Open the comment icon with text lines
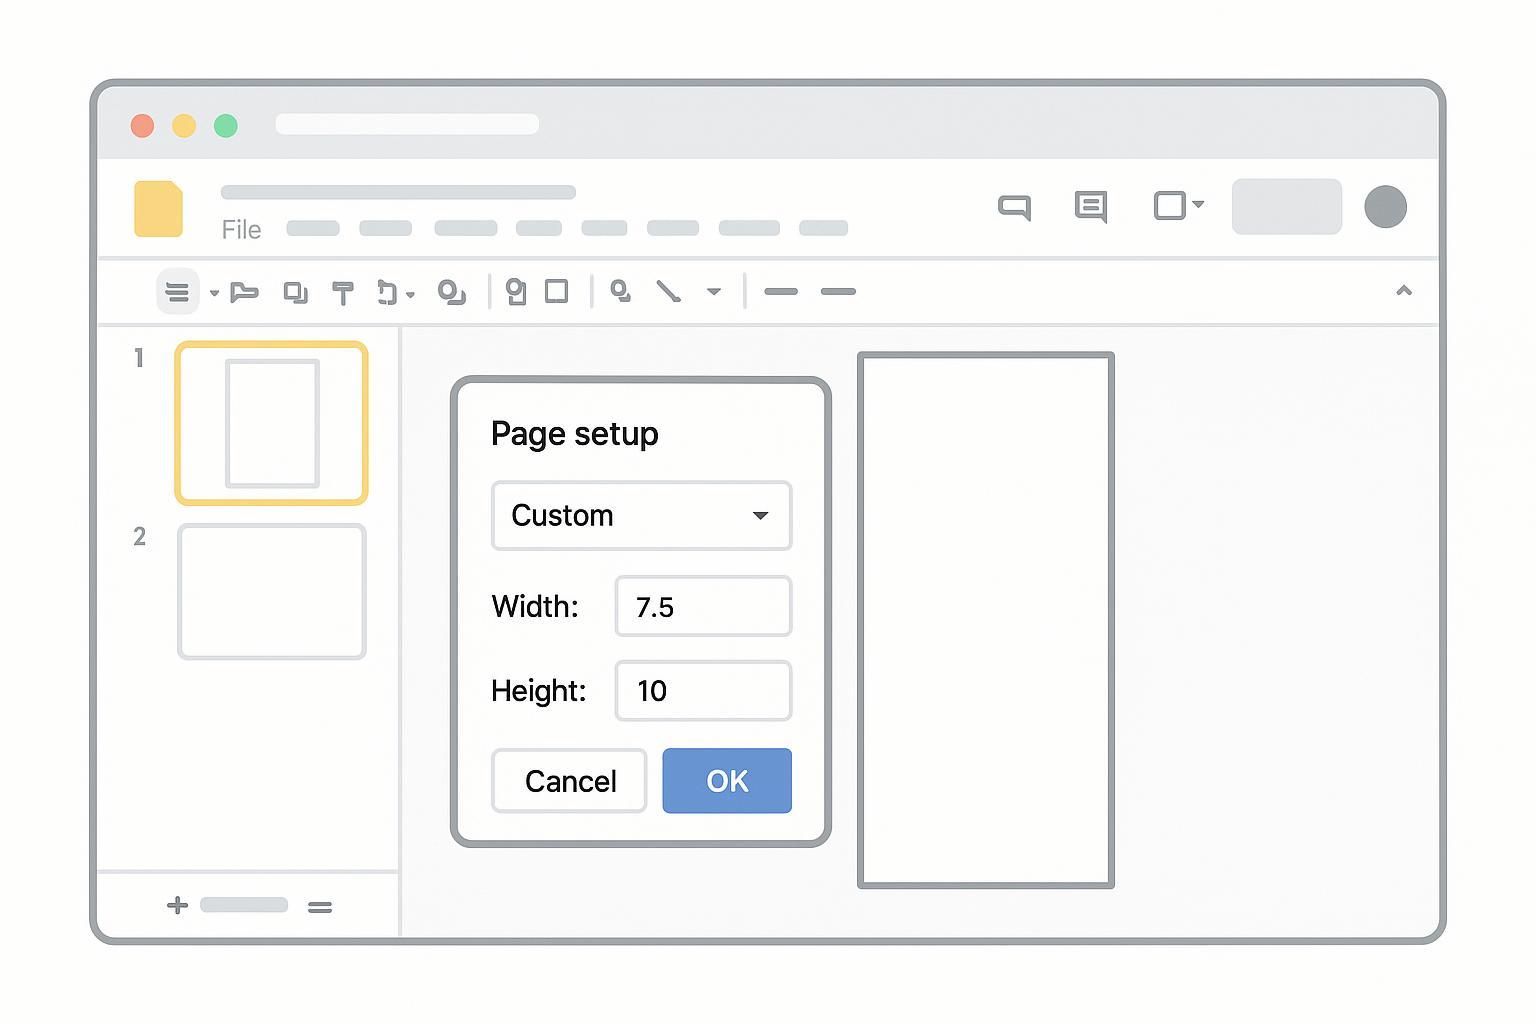The width and height of the screenshot is (1536, 1024). [x=1090, y=207]
